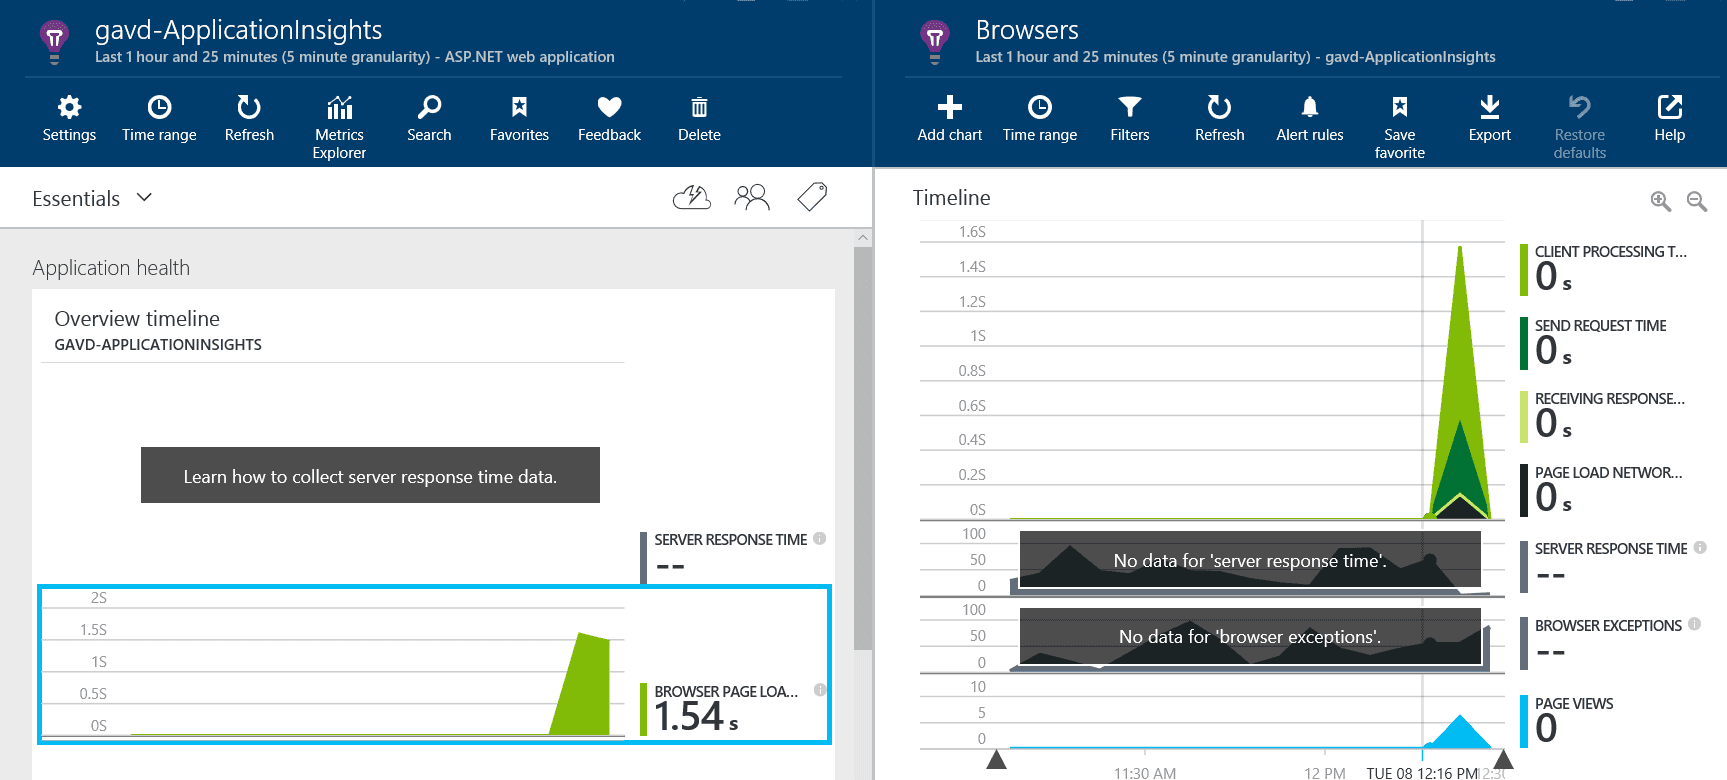Click the blue page views peak
This screenshot has height=780, width=1727.
pos(1460,732)
